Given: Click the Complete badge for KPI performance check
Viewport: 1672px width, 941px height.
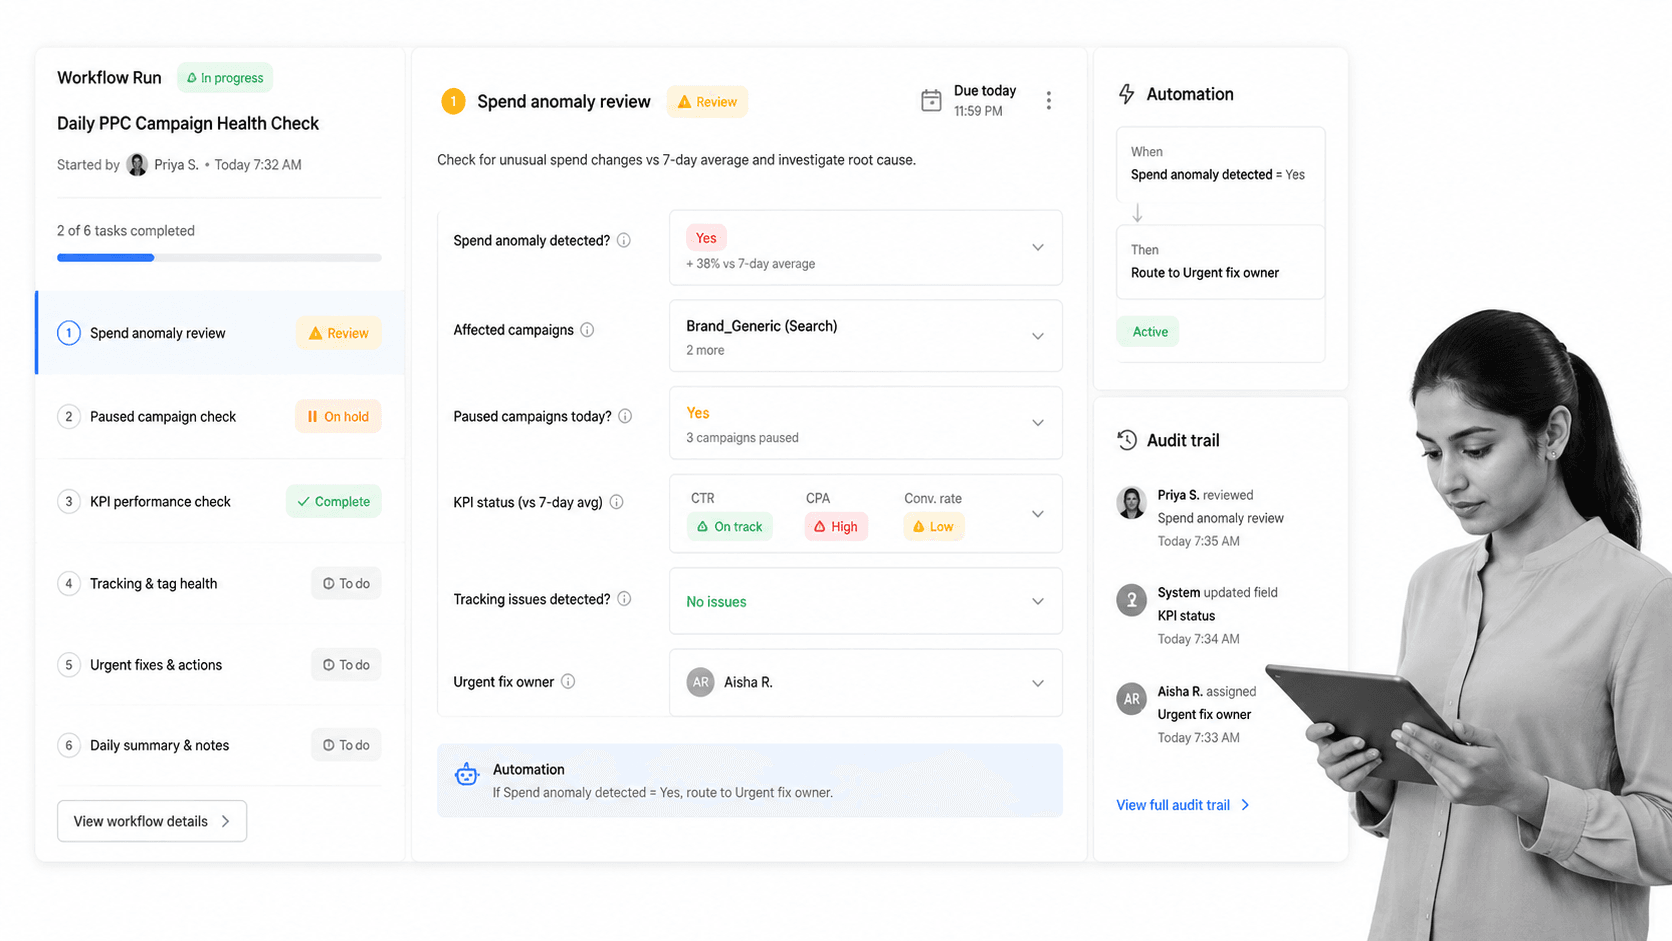Looking at the screenshot, I should [334, 502].
